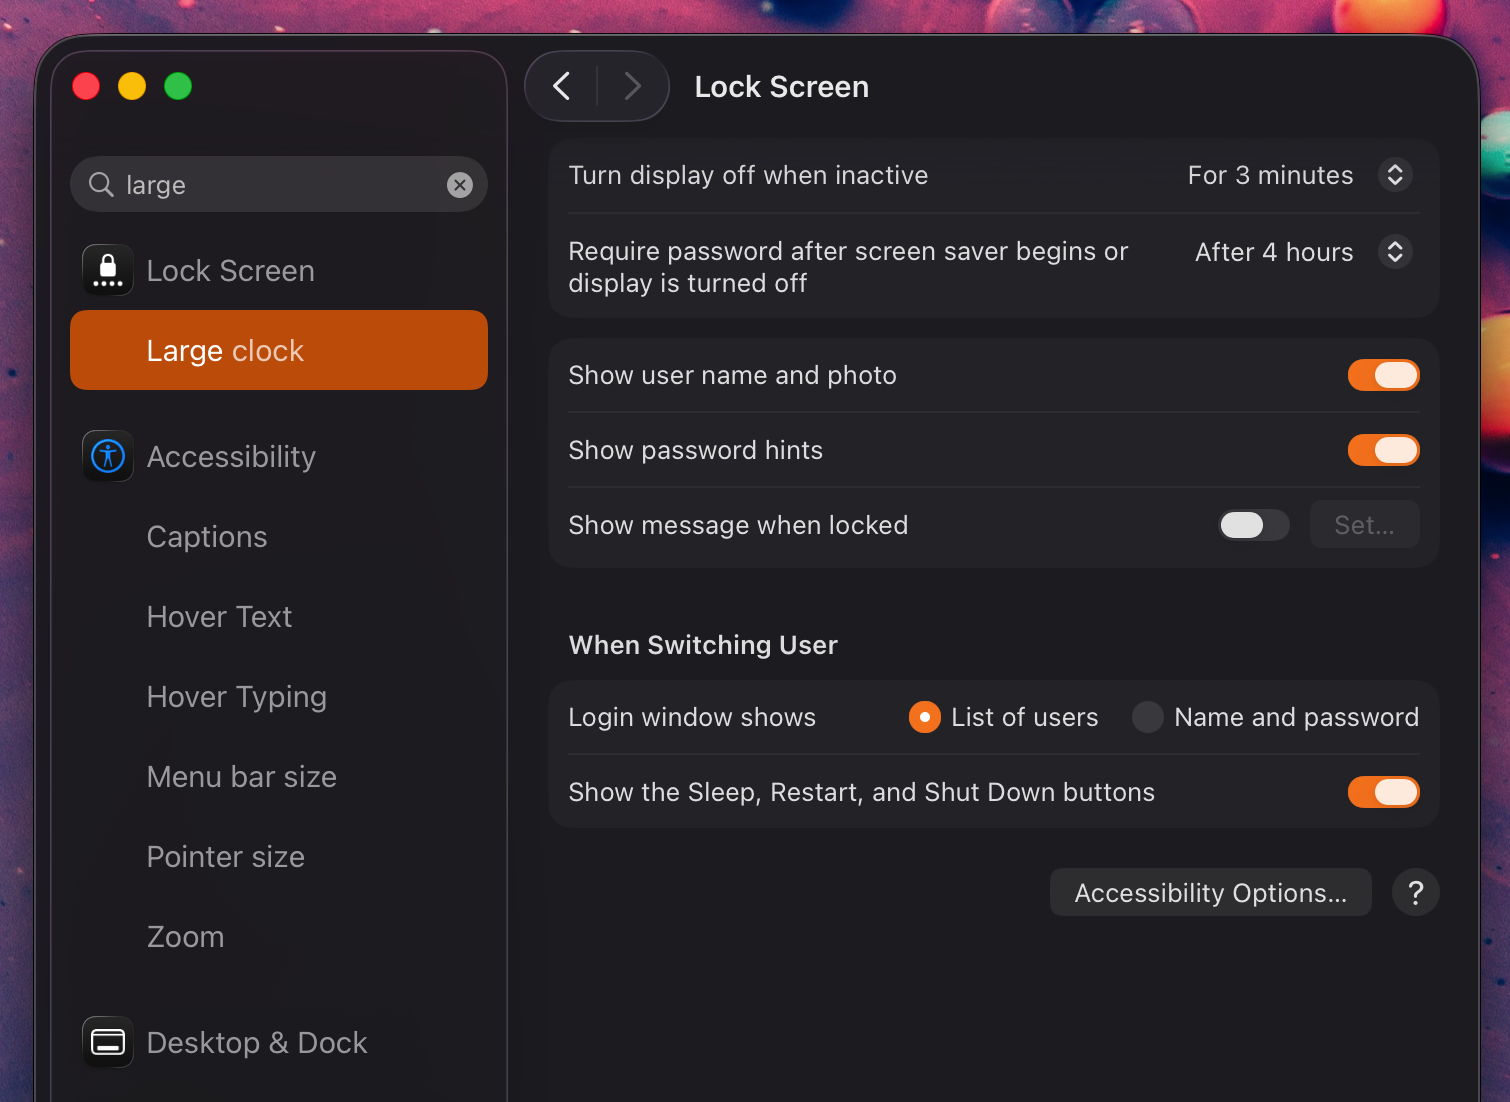
Task: Enable Show message when locked
Action: pyautogui.click(x=1254, y=525)
